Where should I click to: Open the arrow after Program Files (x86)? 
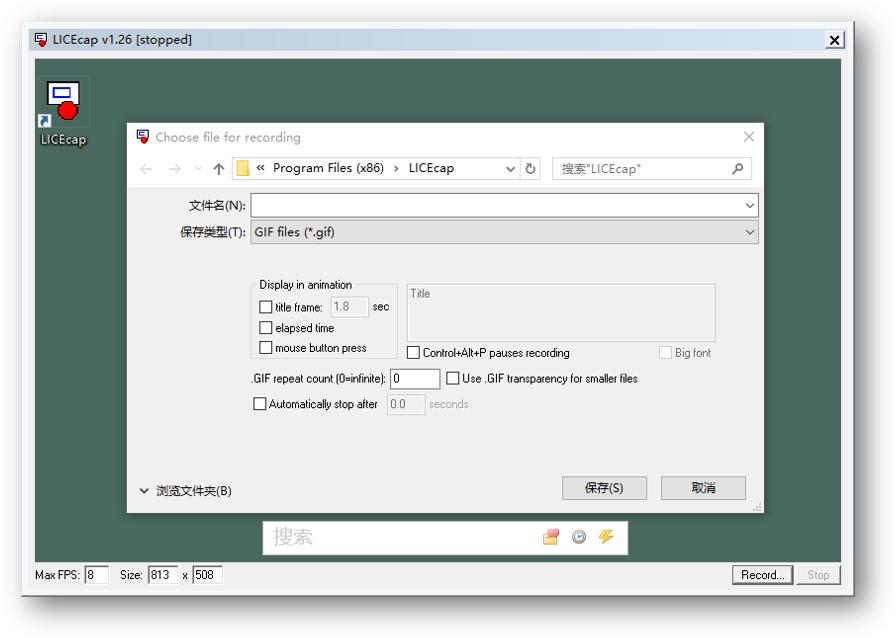(396, 169)
